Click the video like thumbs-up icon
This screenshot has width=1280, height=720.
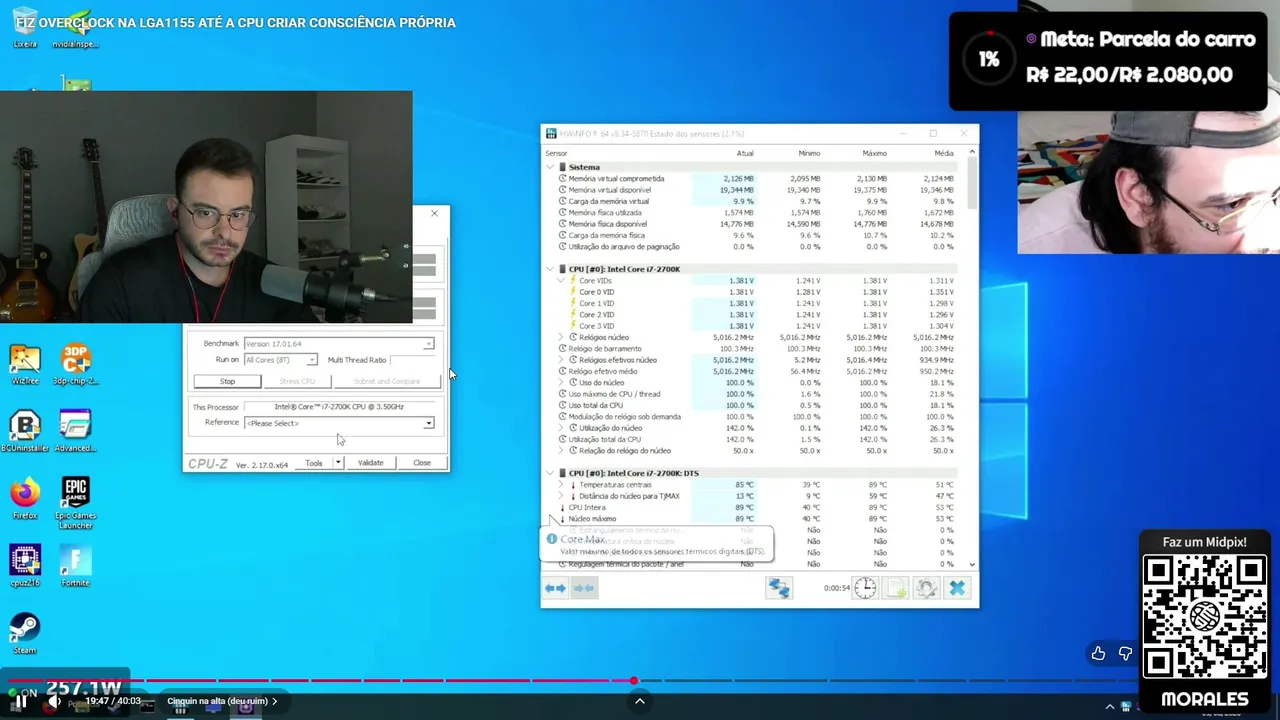(1099, 653)
